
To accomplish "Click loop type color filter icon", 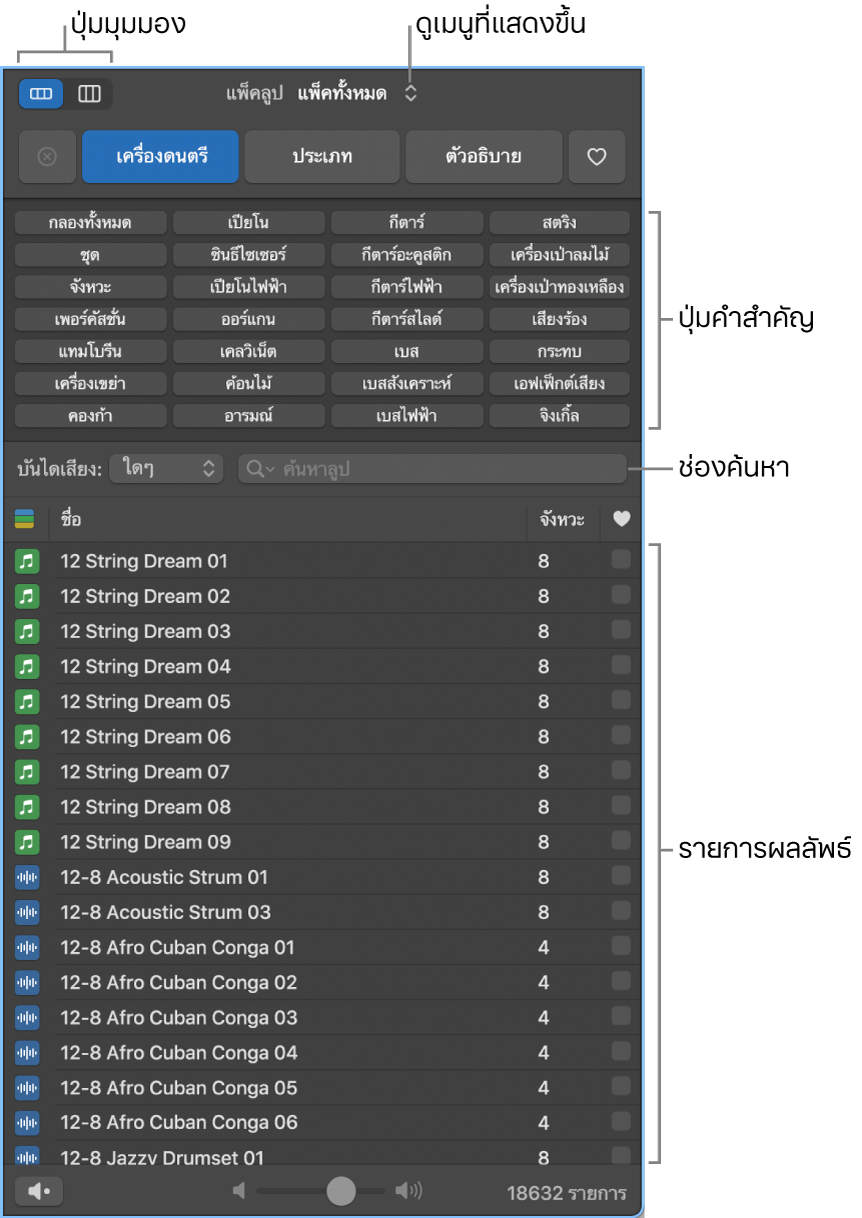I will [x=25, y=519].
